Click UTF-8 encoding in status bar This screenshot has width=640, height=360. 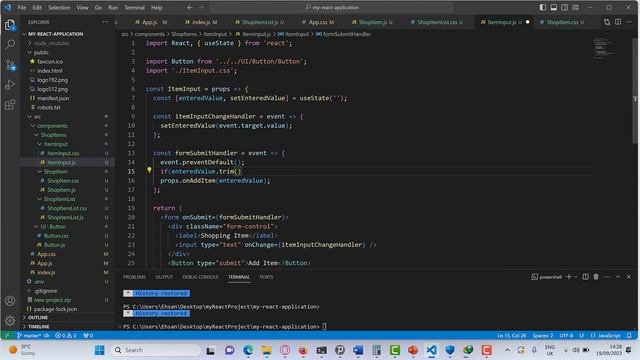tap(566, 336)
